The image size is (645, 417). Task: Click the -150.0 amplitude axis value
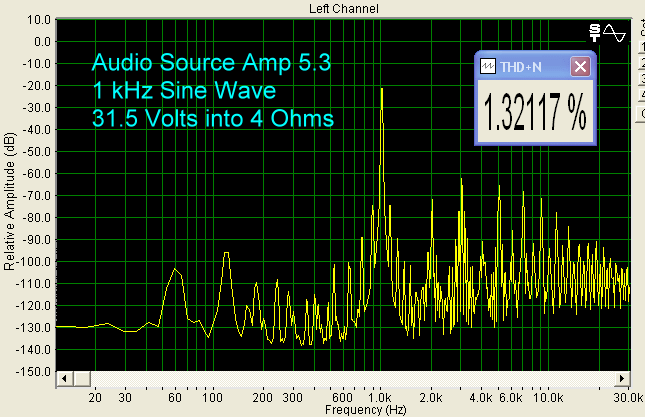point(34,372)
